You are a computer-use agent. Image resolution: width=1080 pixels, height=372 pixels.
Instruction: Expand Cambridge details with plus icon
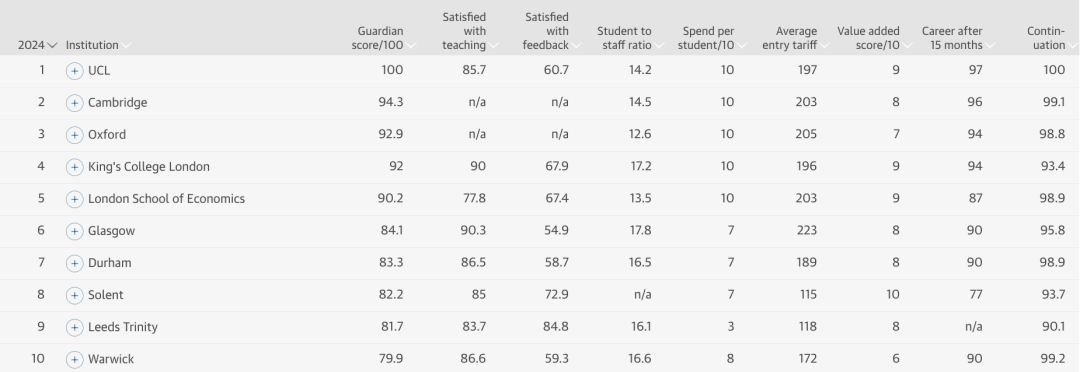point(74,103)
